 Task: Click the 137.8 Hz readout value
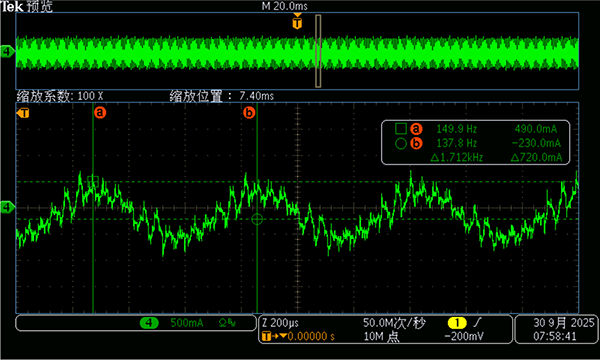(x=457, y=143)
